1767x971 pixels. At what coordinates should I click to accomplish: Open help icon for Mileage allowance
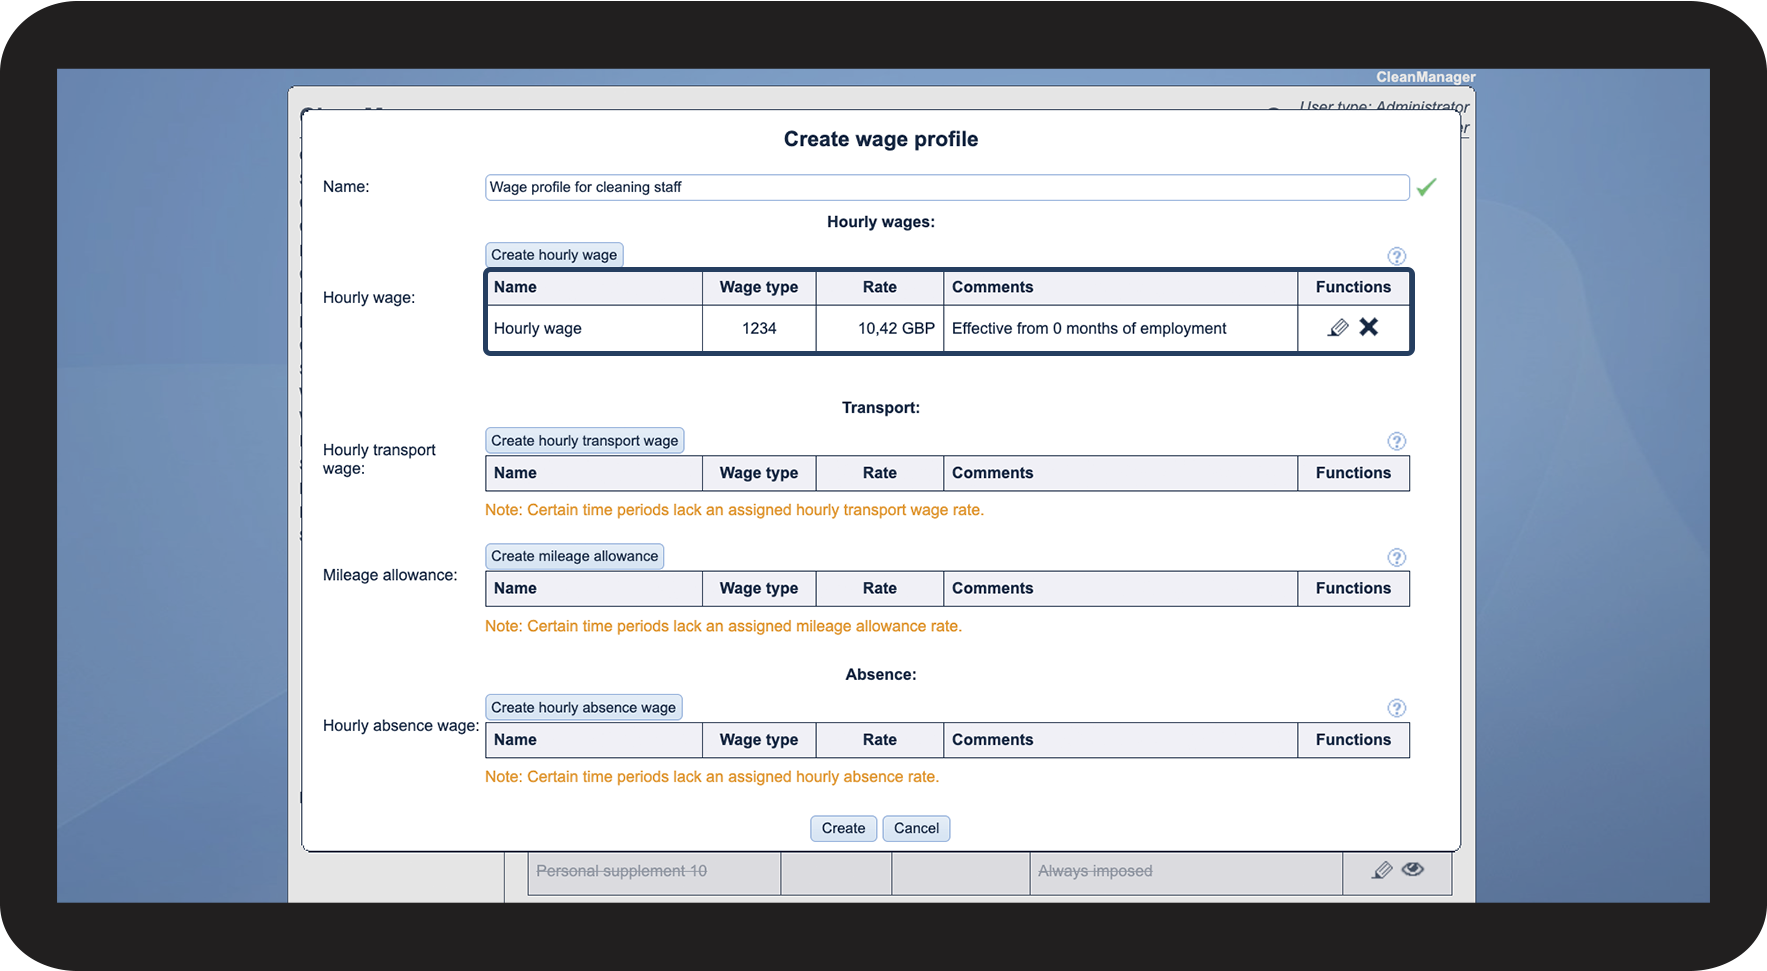point(1397,557)
